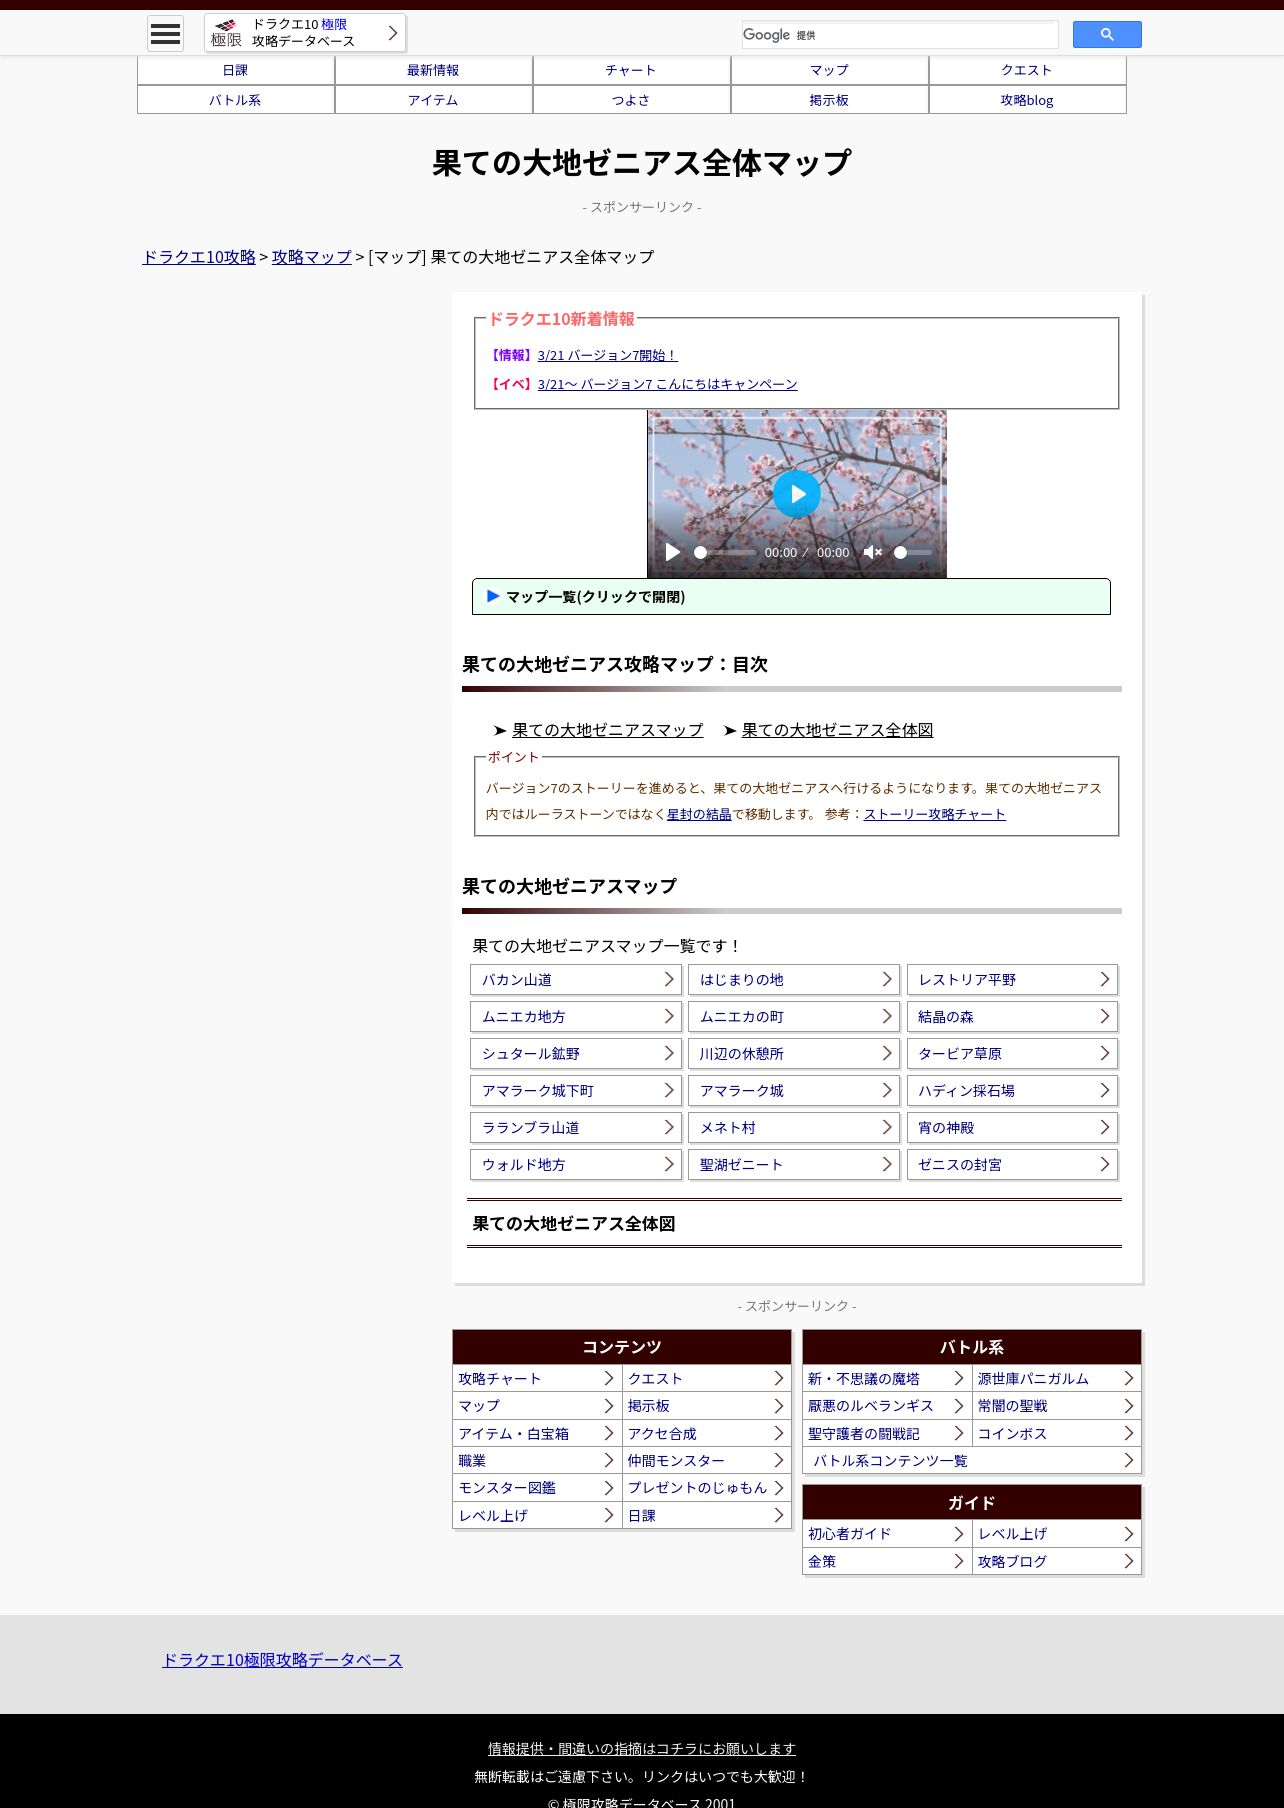Viewport: 1284px width, 1808px height.
Task: Click the ドラクエ10極限 攻略データベース logo banner
Action: point(305,33)
